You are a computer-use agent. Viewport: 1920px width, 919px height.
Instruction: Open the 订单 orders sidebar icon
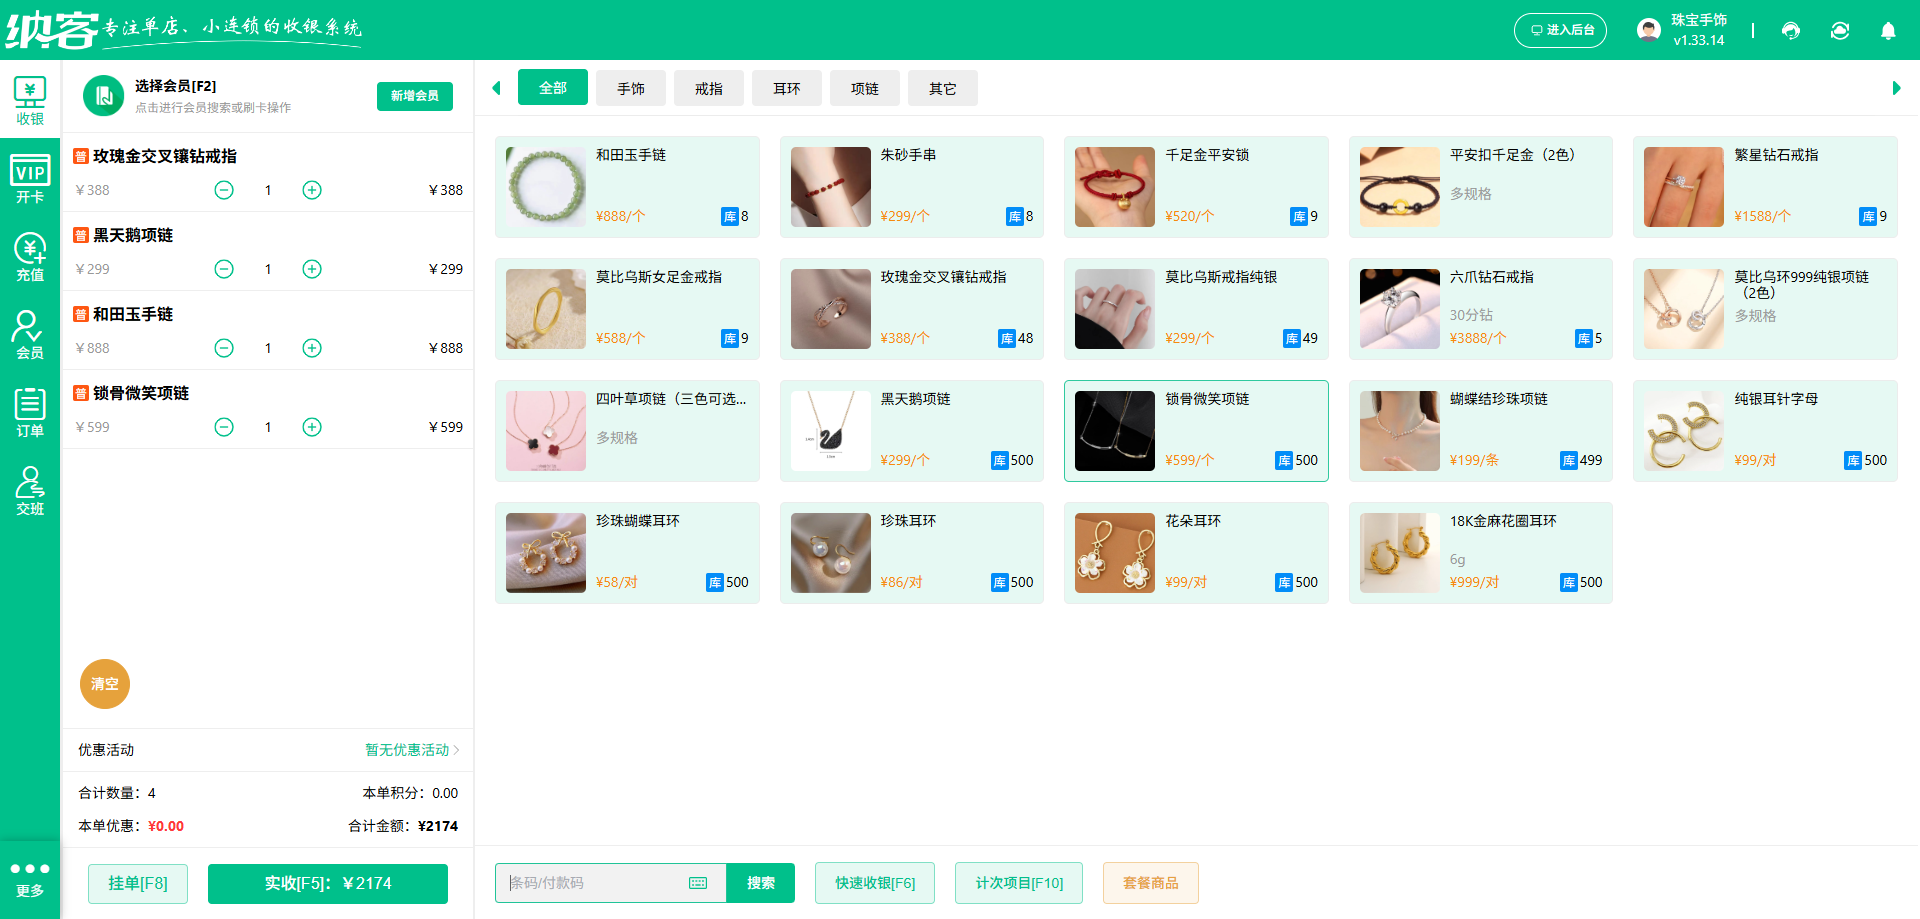(30, 411)
